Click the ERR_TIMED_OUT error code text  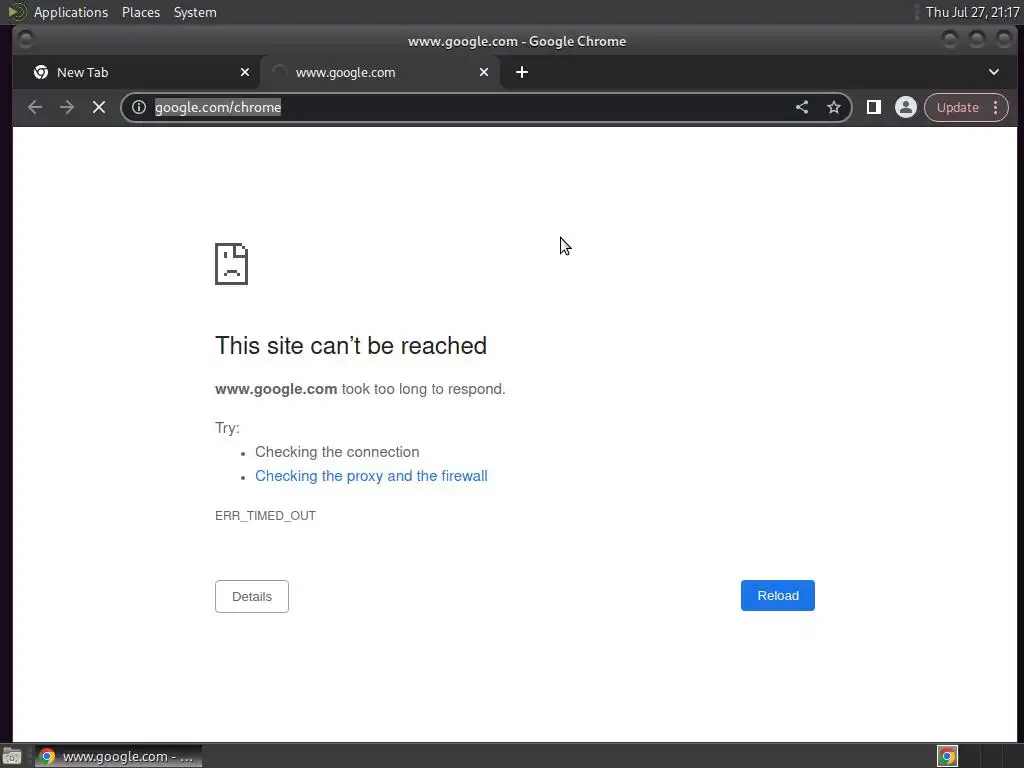265,515
